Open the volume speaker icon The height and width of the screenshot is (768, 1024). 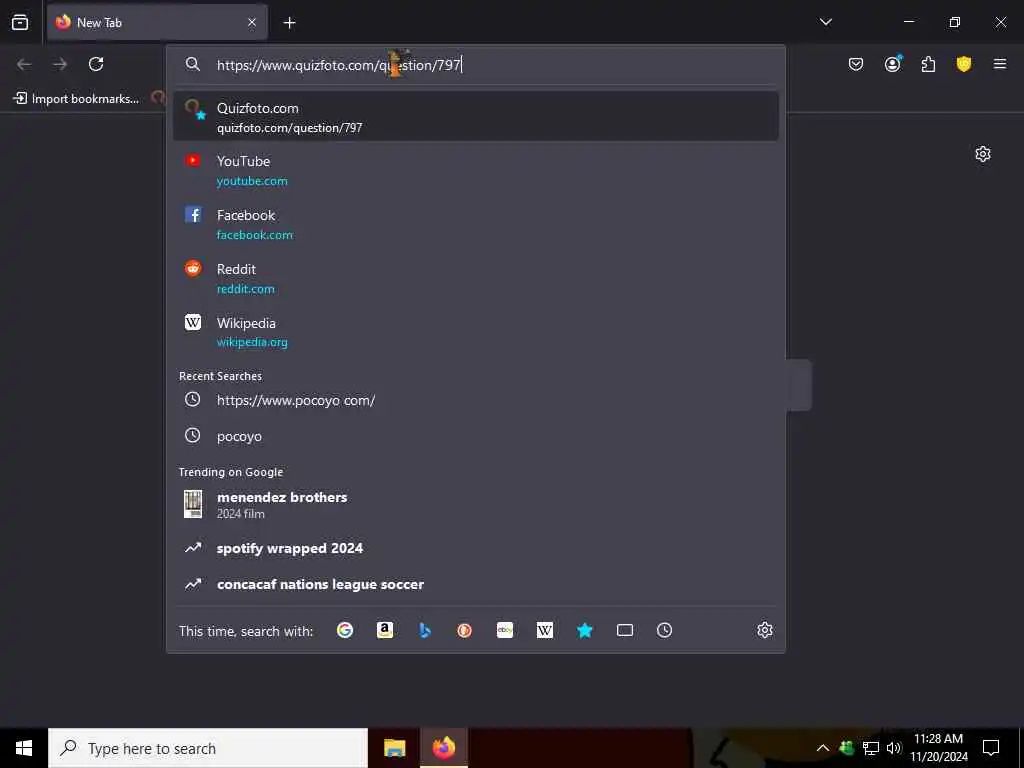tap(893, 748)
